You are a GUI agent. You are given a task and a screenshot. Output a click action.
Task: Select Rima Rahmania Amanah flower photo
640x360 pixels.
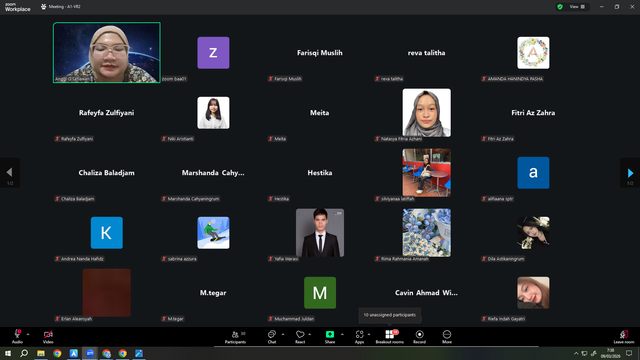pyautogui.click(x=427, y=233)
